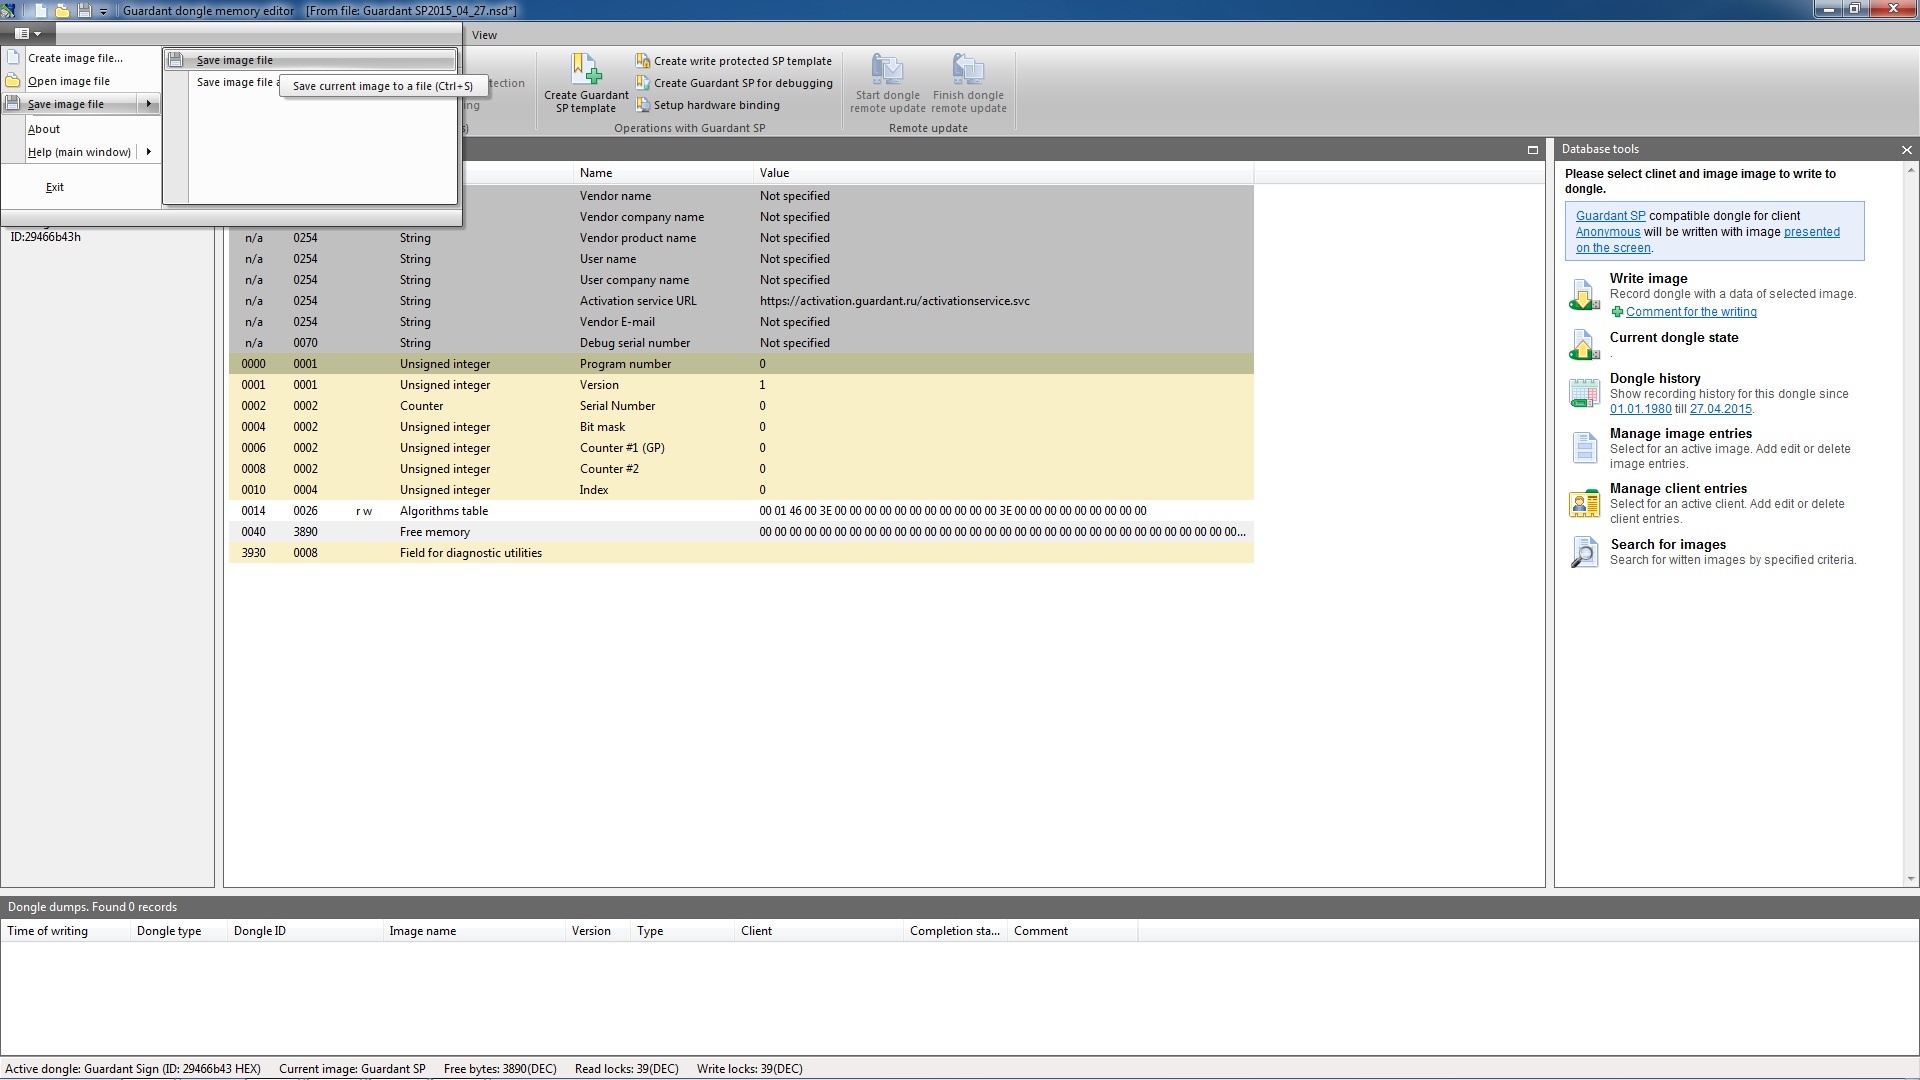
Task: Click the Guardant SP link in Database tools
Action: click(1610, 216)
